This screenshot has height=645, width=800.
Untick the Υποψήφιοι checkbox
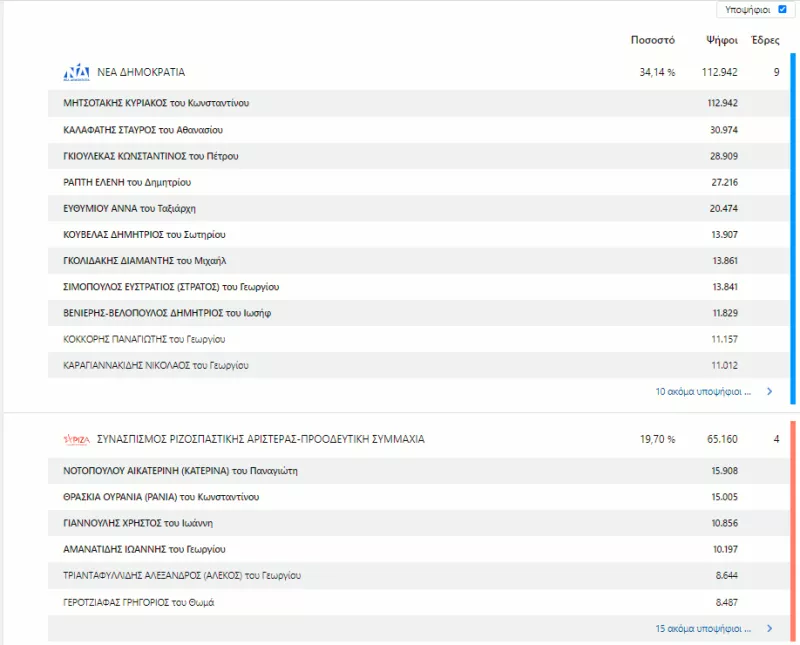click(x=782, y=9)
